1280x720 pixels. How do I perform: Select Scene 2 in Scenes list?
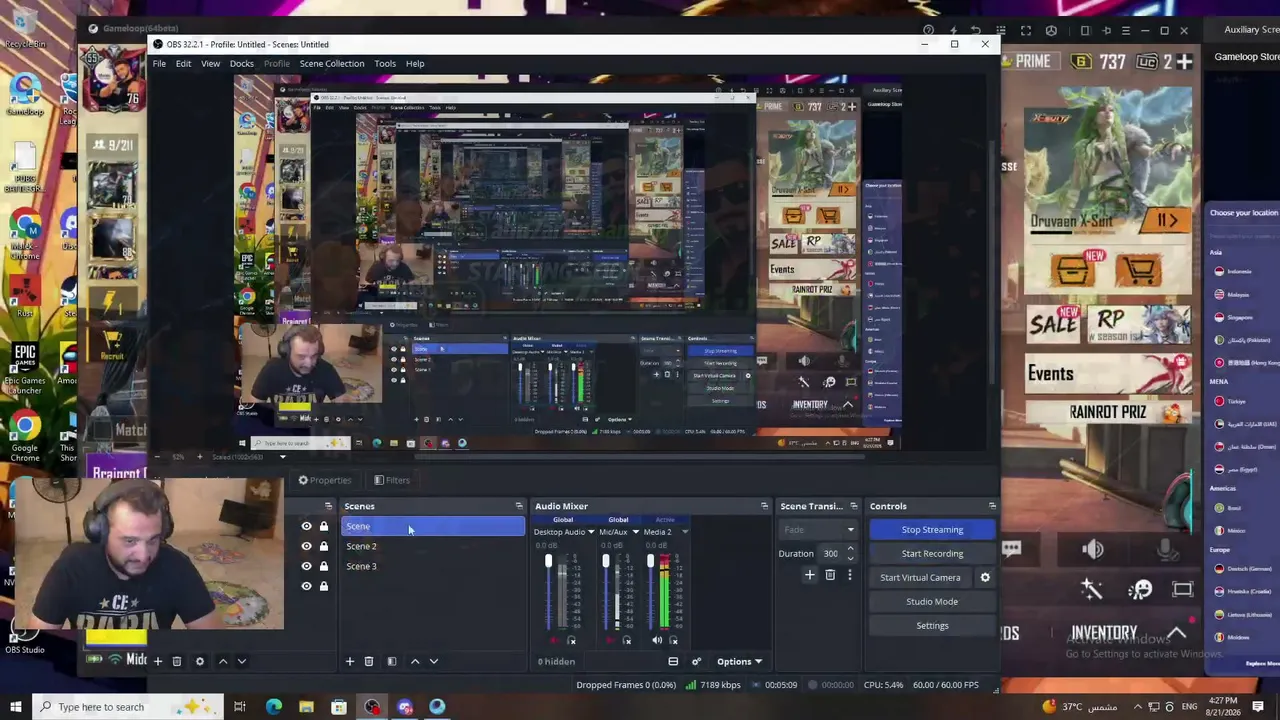[433, 547]
